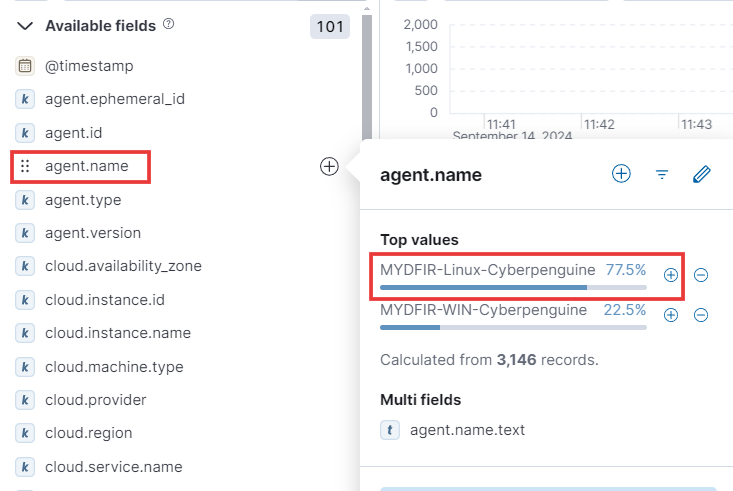Select the agent.type field
733x491 pixels.
coord(83,200)
